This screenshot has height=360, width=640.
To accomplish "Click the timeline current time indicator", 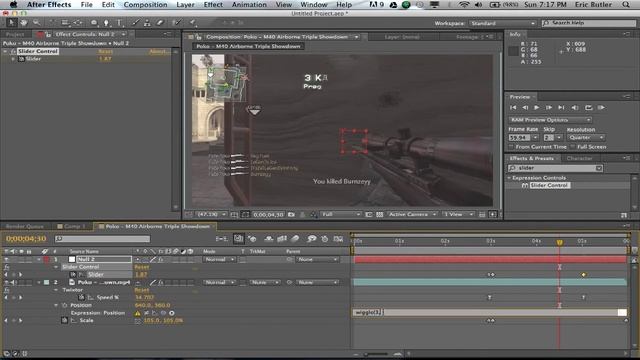I will (x=559, y=242).
